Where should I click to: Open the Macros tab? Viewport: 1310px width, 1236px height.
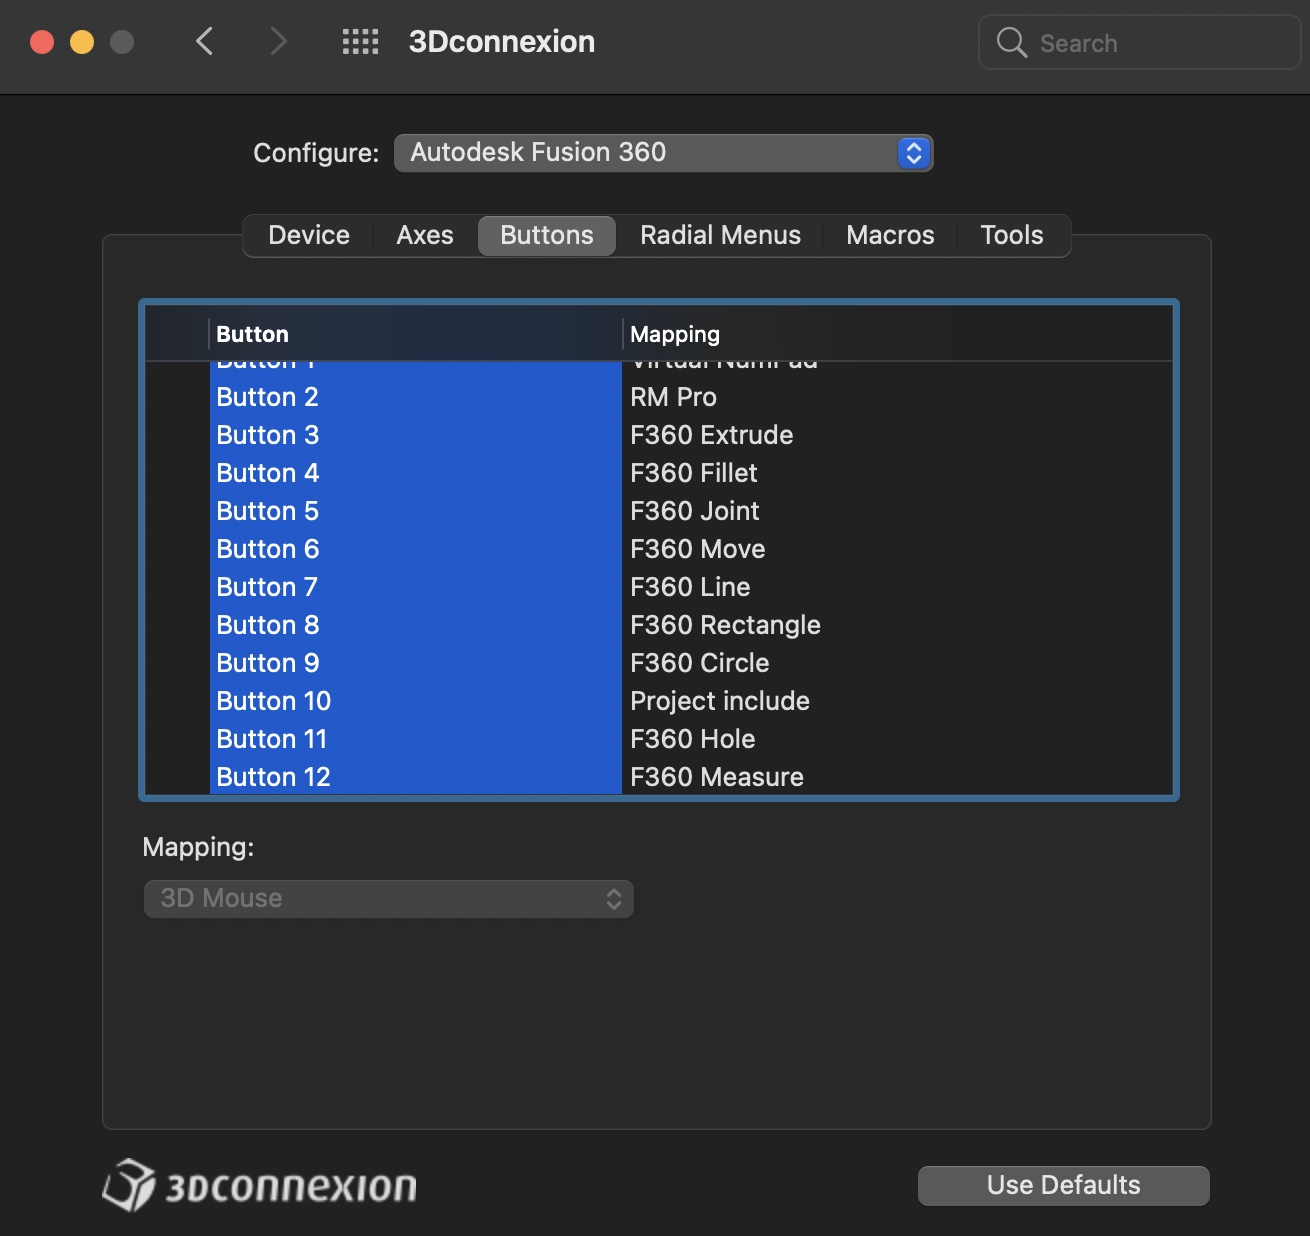[890, 235]
